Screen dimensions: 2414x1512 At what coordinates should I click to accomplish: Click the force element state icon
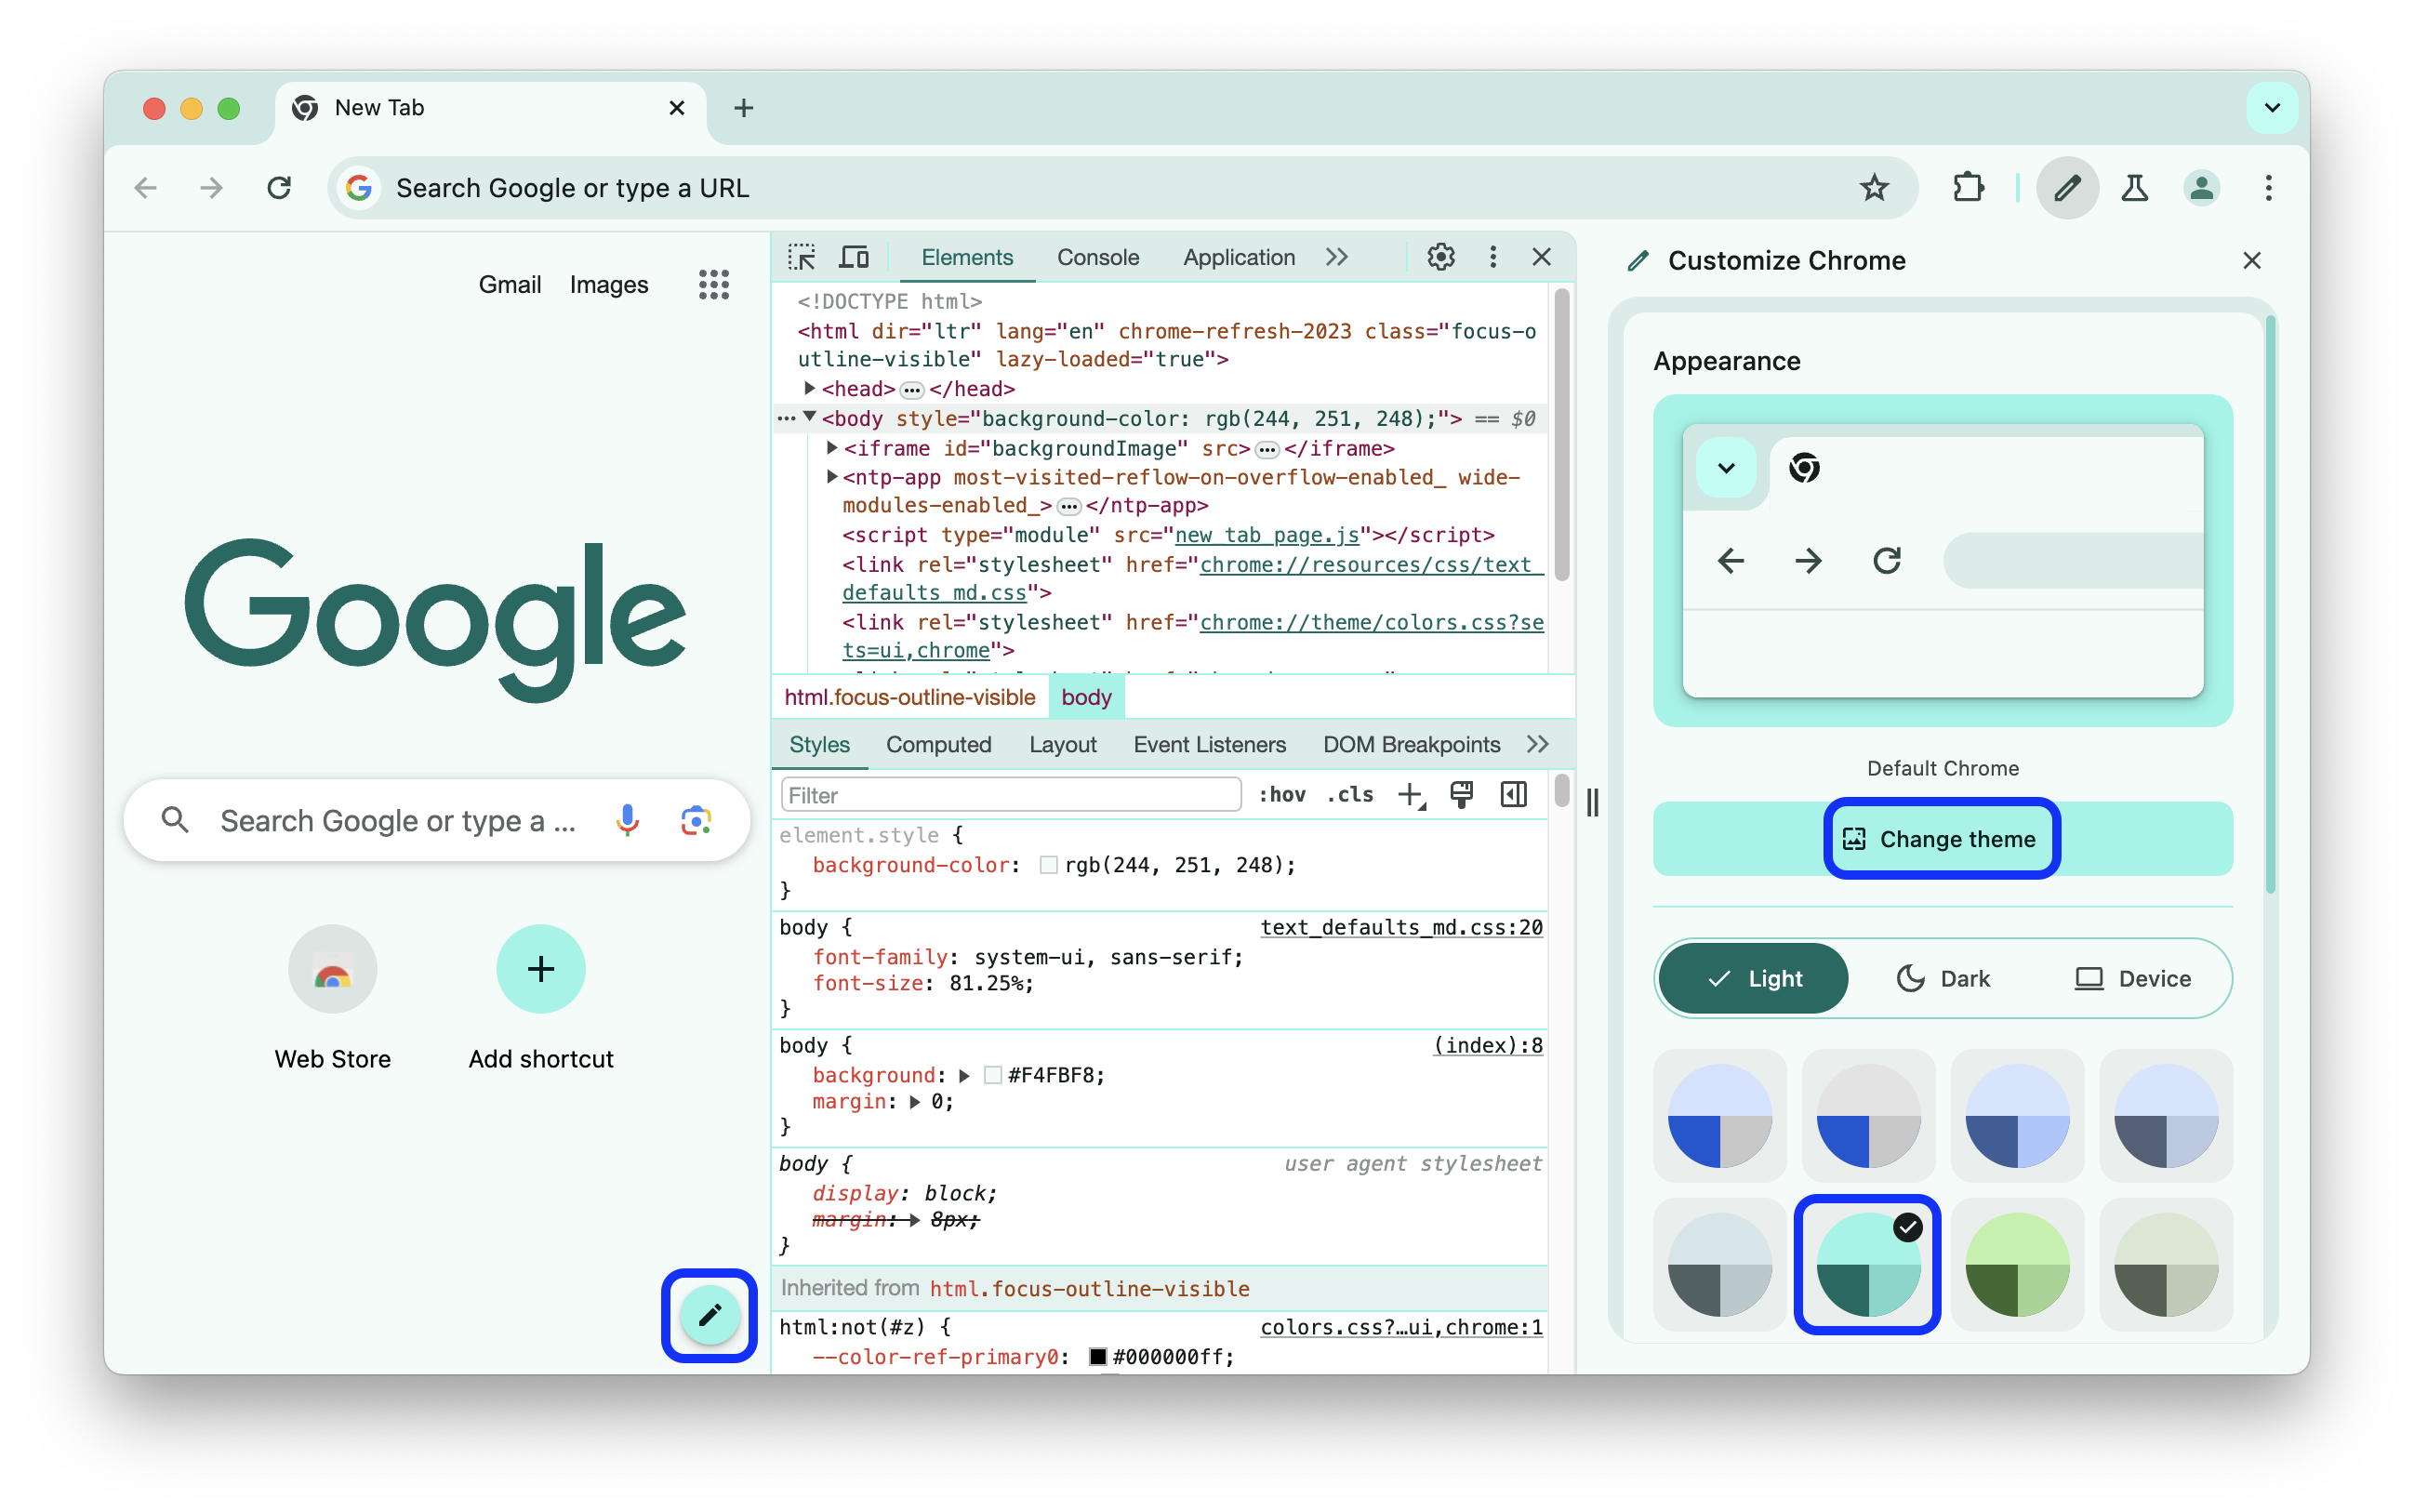(1280, 796)
